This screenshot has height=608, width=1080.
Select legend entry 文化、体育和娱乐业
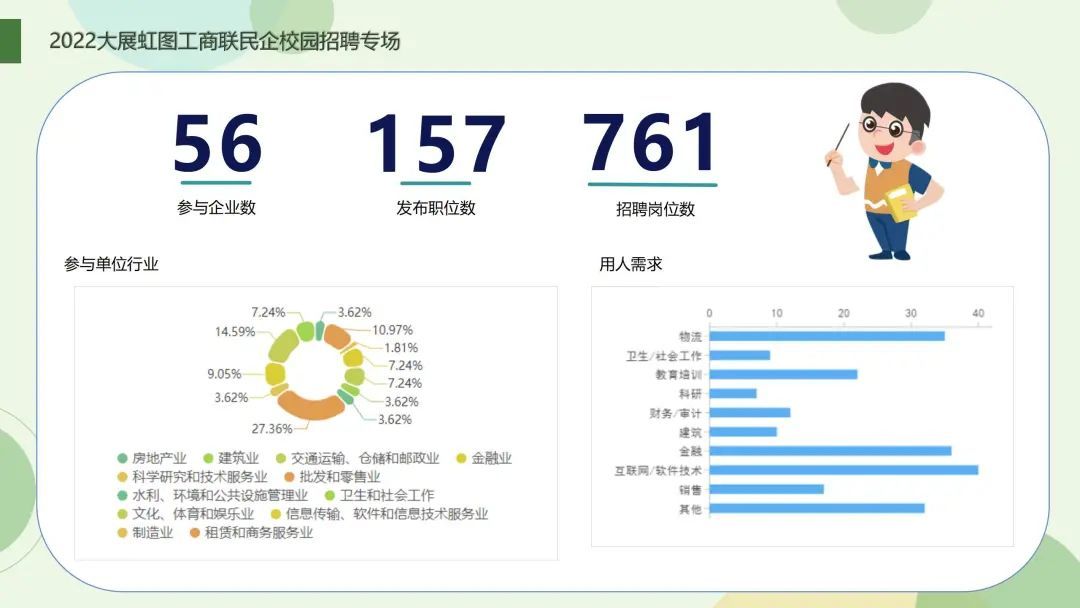(x=186, y=514)
